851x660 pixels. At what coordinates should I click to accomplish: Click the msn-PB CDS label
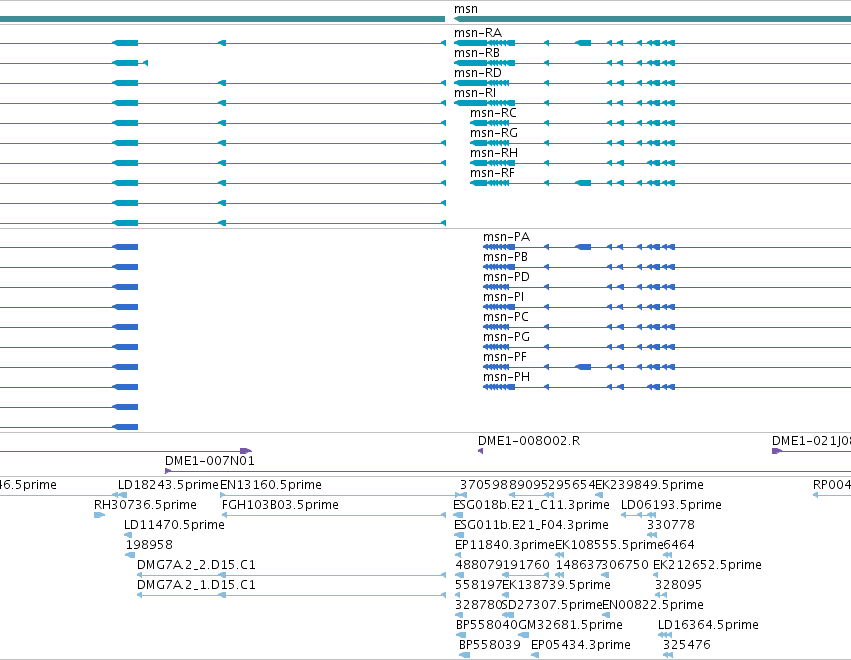click(505, 257)
